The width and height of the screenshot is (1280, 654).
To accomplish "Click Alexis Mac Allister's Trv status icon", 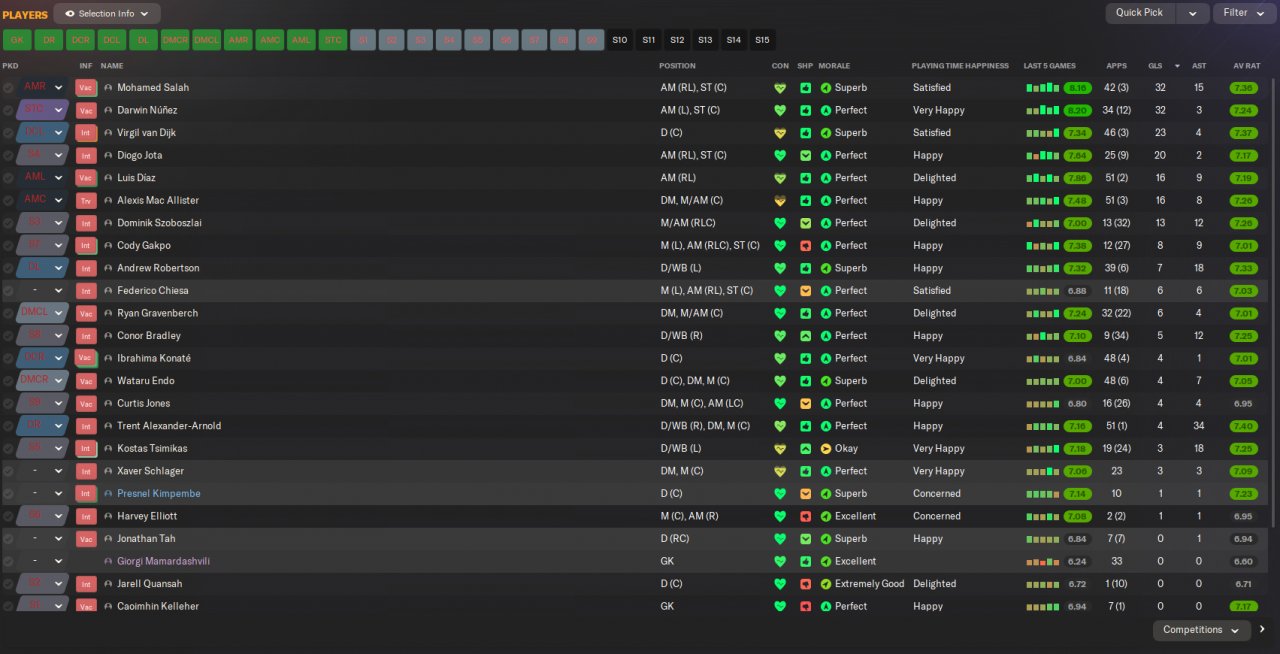I will (86, 200).
